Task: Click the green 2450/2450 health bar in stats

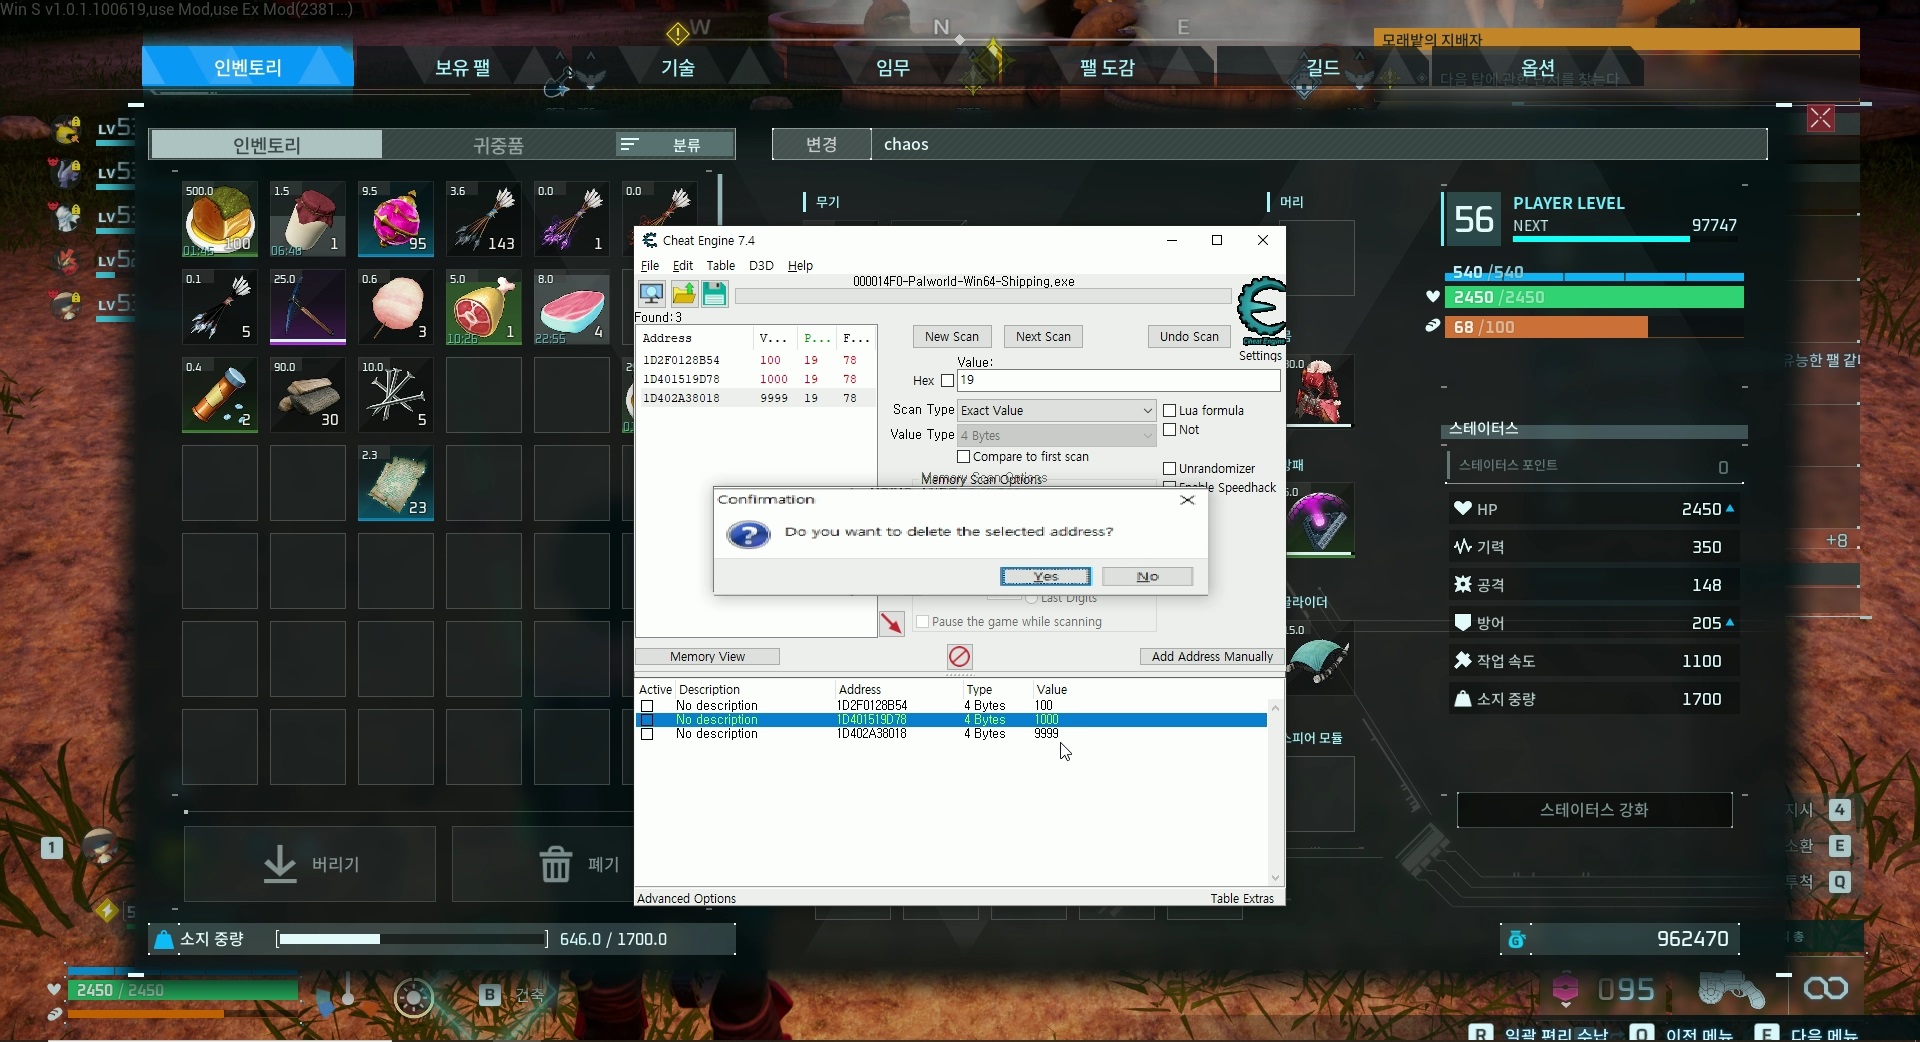Action: click(x=1594, y=297)
